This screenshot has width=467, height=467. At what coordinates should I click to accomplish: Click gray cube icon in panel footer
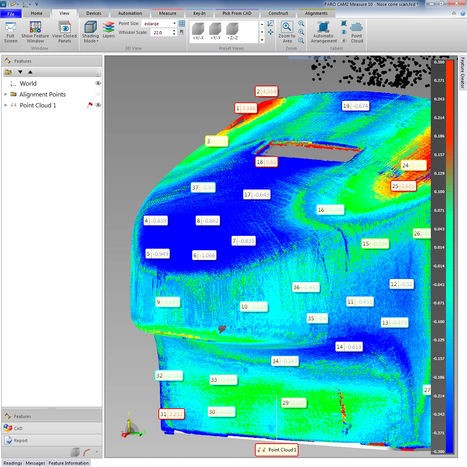tap(75, 452)
